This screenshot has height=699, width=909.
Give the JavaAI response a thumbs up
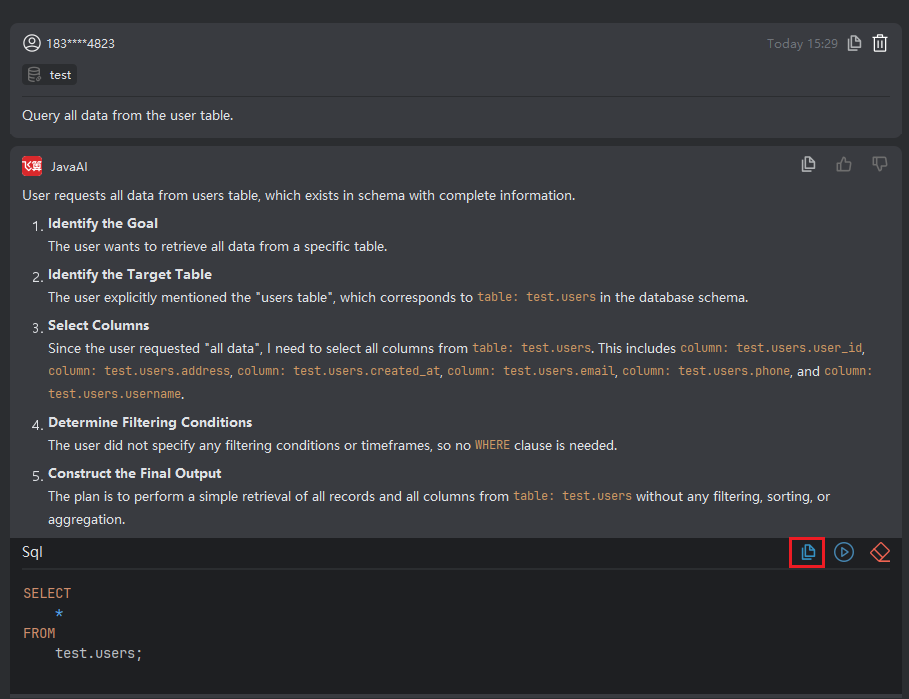pos(844,164)
